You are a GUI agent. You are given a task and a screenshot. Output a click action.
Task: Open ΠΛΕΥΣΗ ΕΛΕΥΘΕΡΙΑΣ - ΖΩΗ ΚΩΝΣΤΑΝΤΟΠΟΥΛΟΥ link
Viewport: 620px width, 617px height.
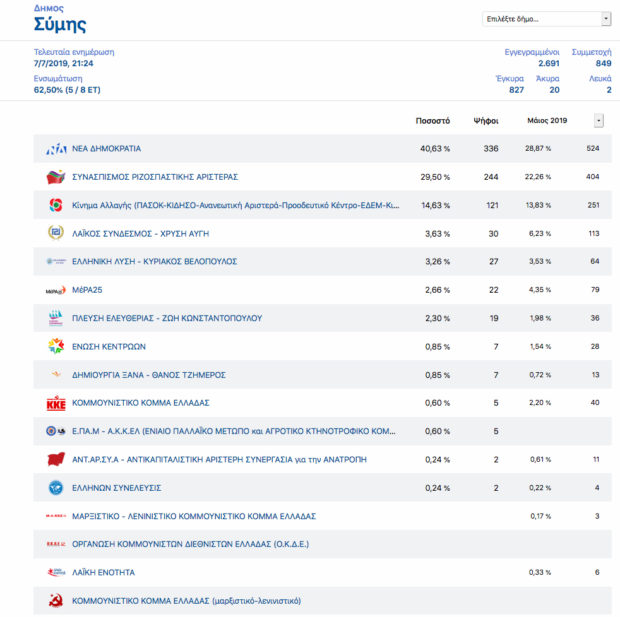(167, 318)
